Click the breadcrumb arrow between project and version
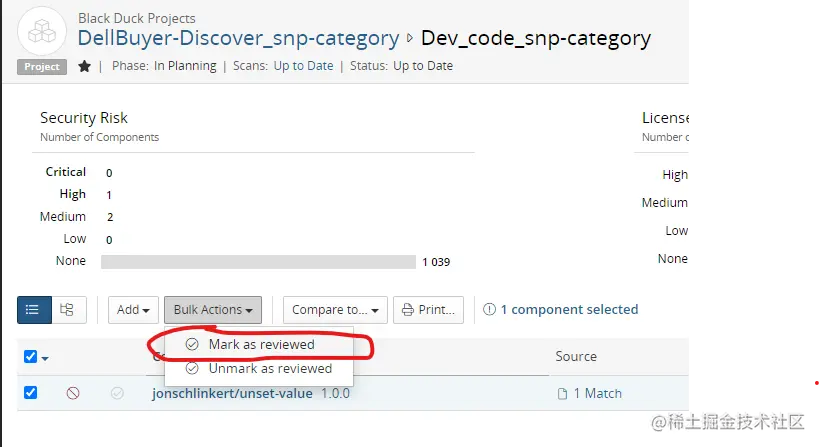820x447 pixels. pyautogui.click(x=409, y=38)
